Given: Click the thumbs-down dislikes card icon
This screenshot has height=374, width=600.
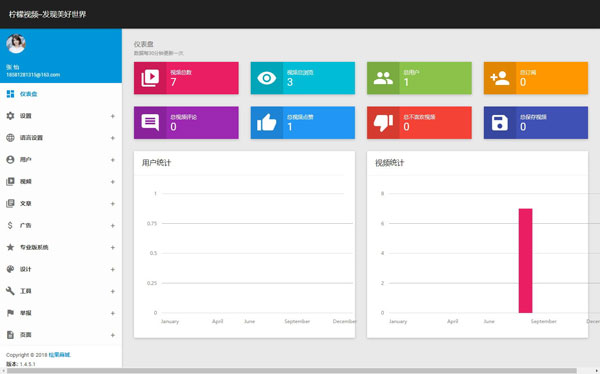Looking at the screenshot, I should (x=383, y=123).
